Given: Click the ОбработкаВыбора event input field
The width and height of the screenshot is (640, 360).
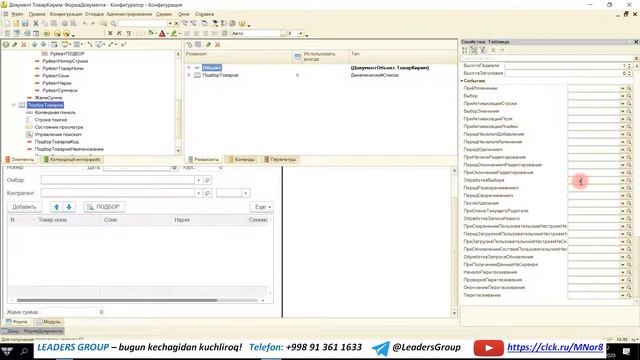Looking at the screenshot, I should click(594, 180).
